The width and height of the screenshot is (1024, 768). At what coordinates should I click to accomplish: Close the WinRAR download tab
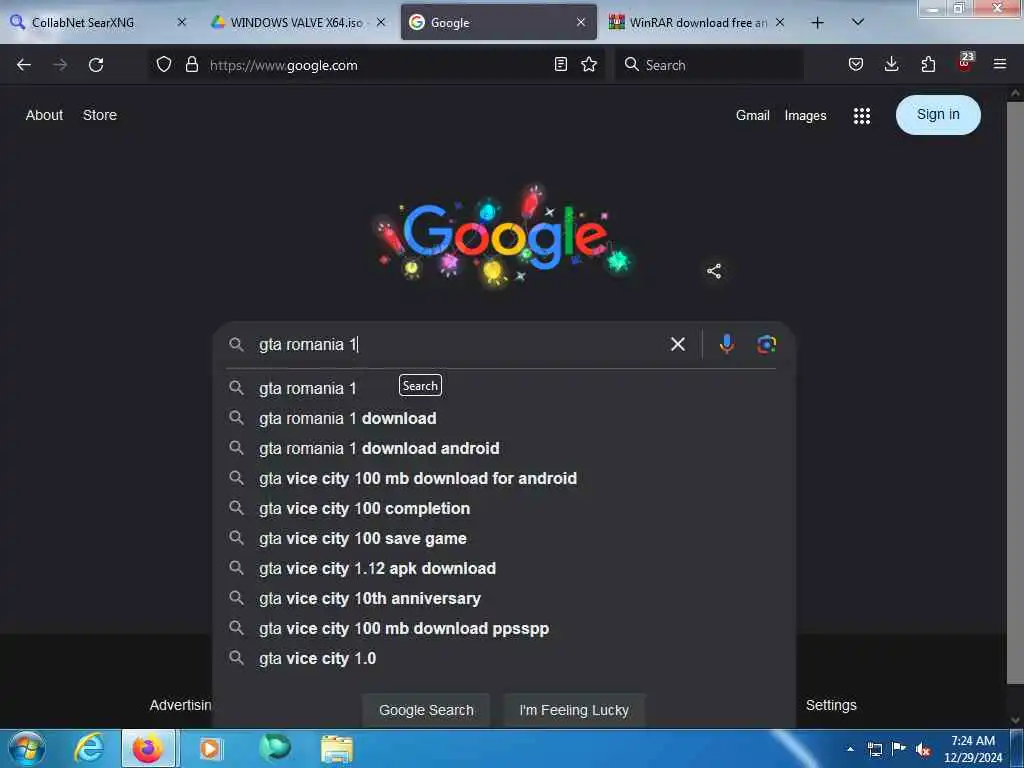(x=780, y=22)
